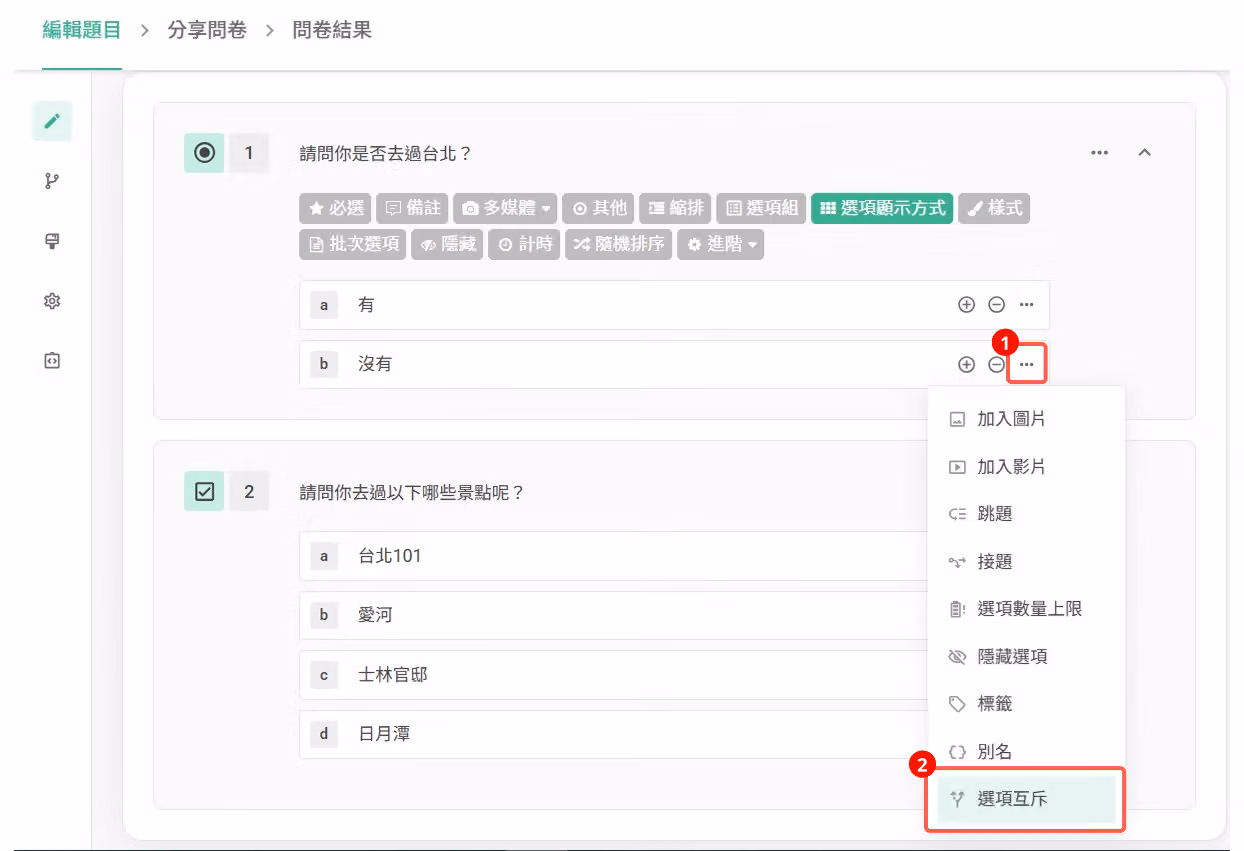The width and height of the screenshot is (1244, 851).
Task: Remove option 有 with the minus icon
Action: click(x=996, y=305)
